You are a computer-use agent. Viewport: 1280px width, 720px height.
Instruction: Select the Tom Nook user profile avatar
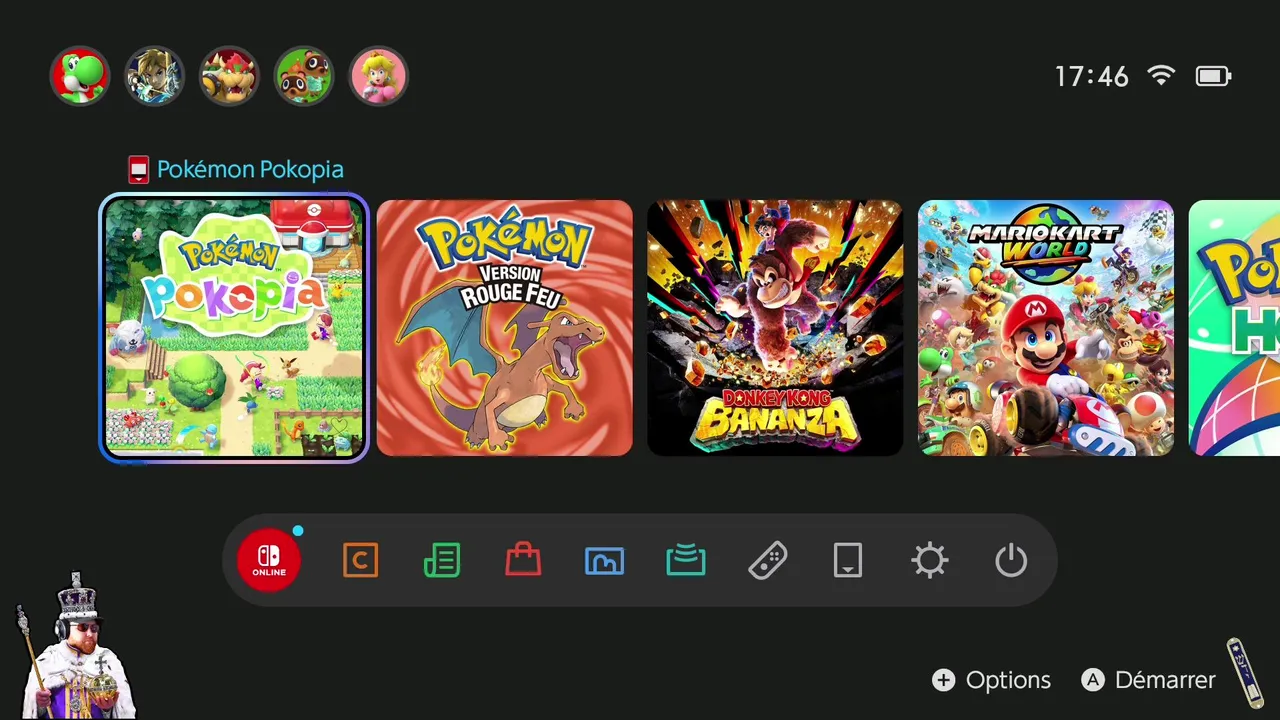[x=304, y=76]
